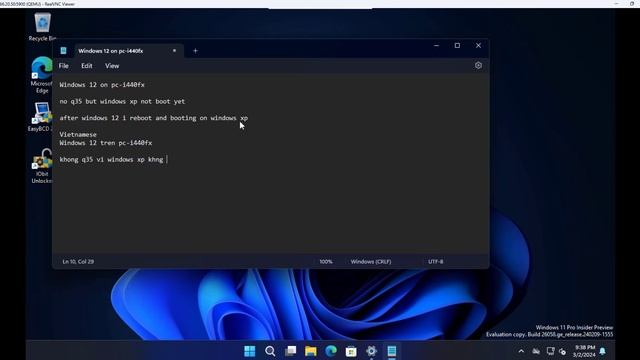This screenshot has width=640, height=360.
Task: Open File Explorer from the taskbar
Action: pyautogui.click(x=311, y=351)
